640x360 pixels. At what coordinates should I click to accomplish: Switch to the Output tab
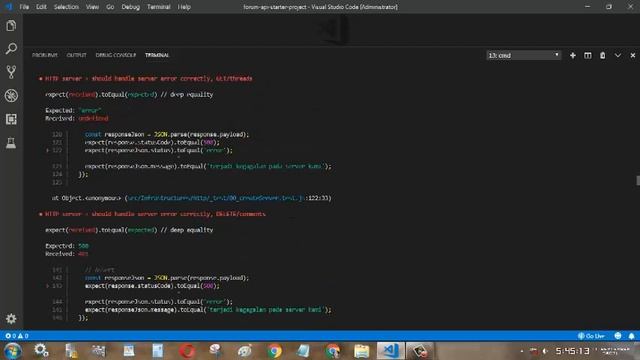[x=76, y=55]
